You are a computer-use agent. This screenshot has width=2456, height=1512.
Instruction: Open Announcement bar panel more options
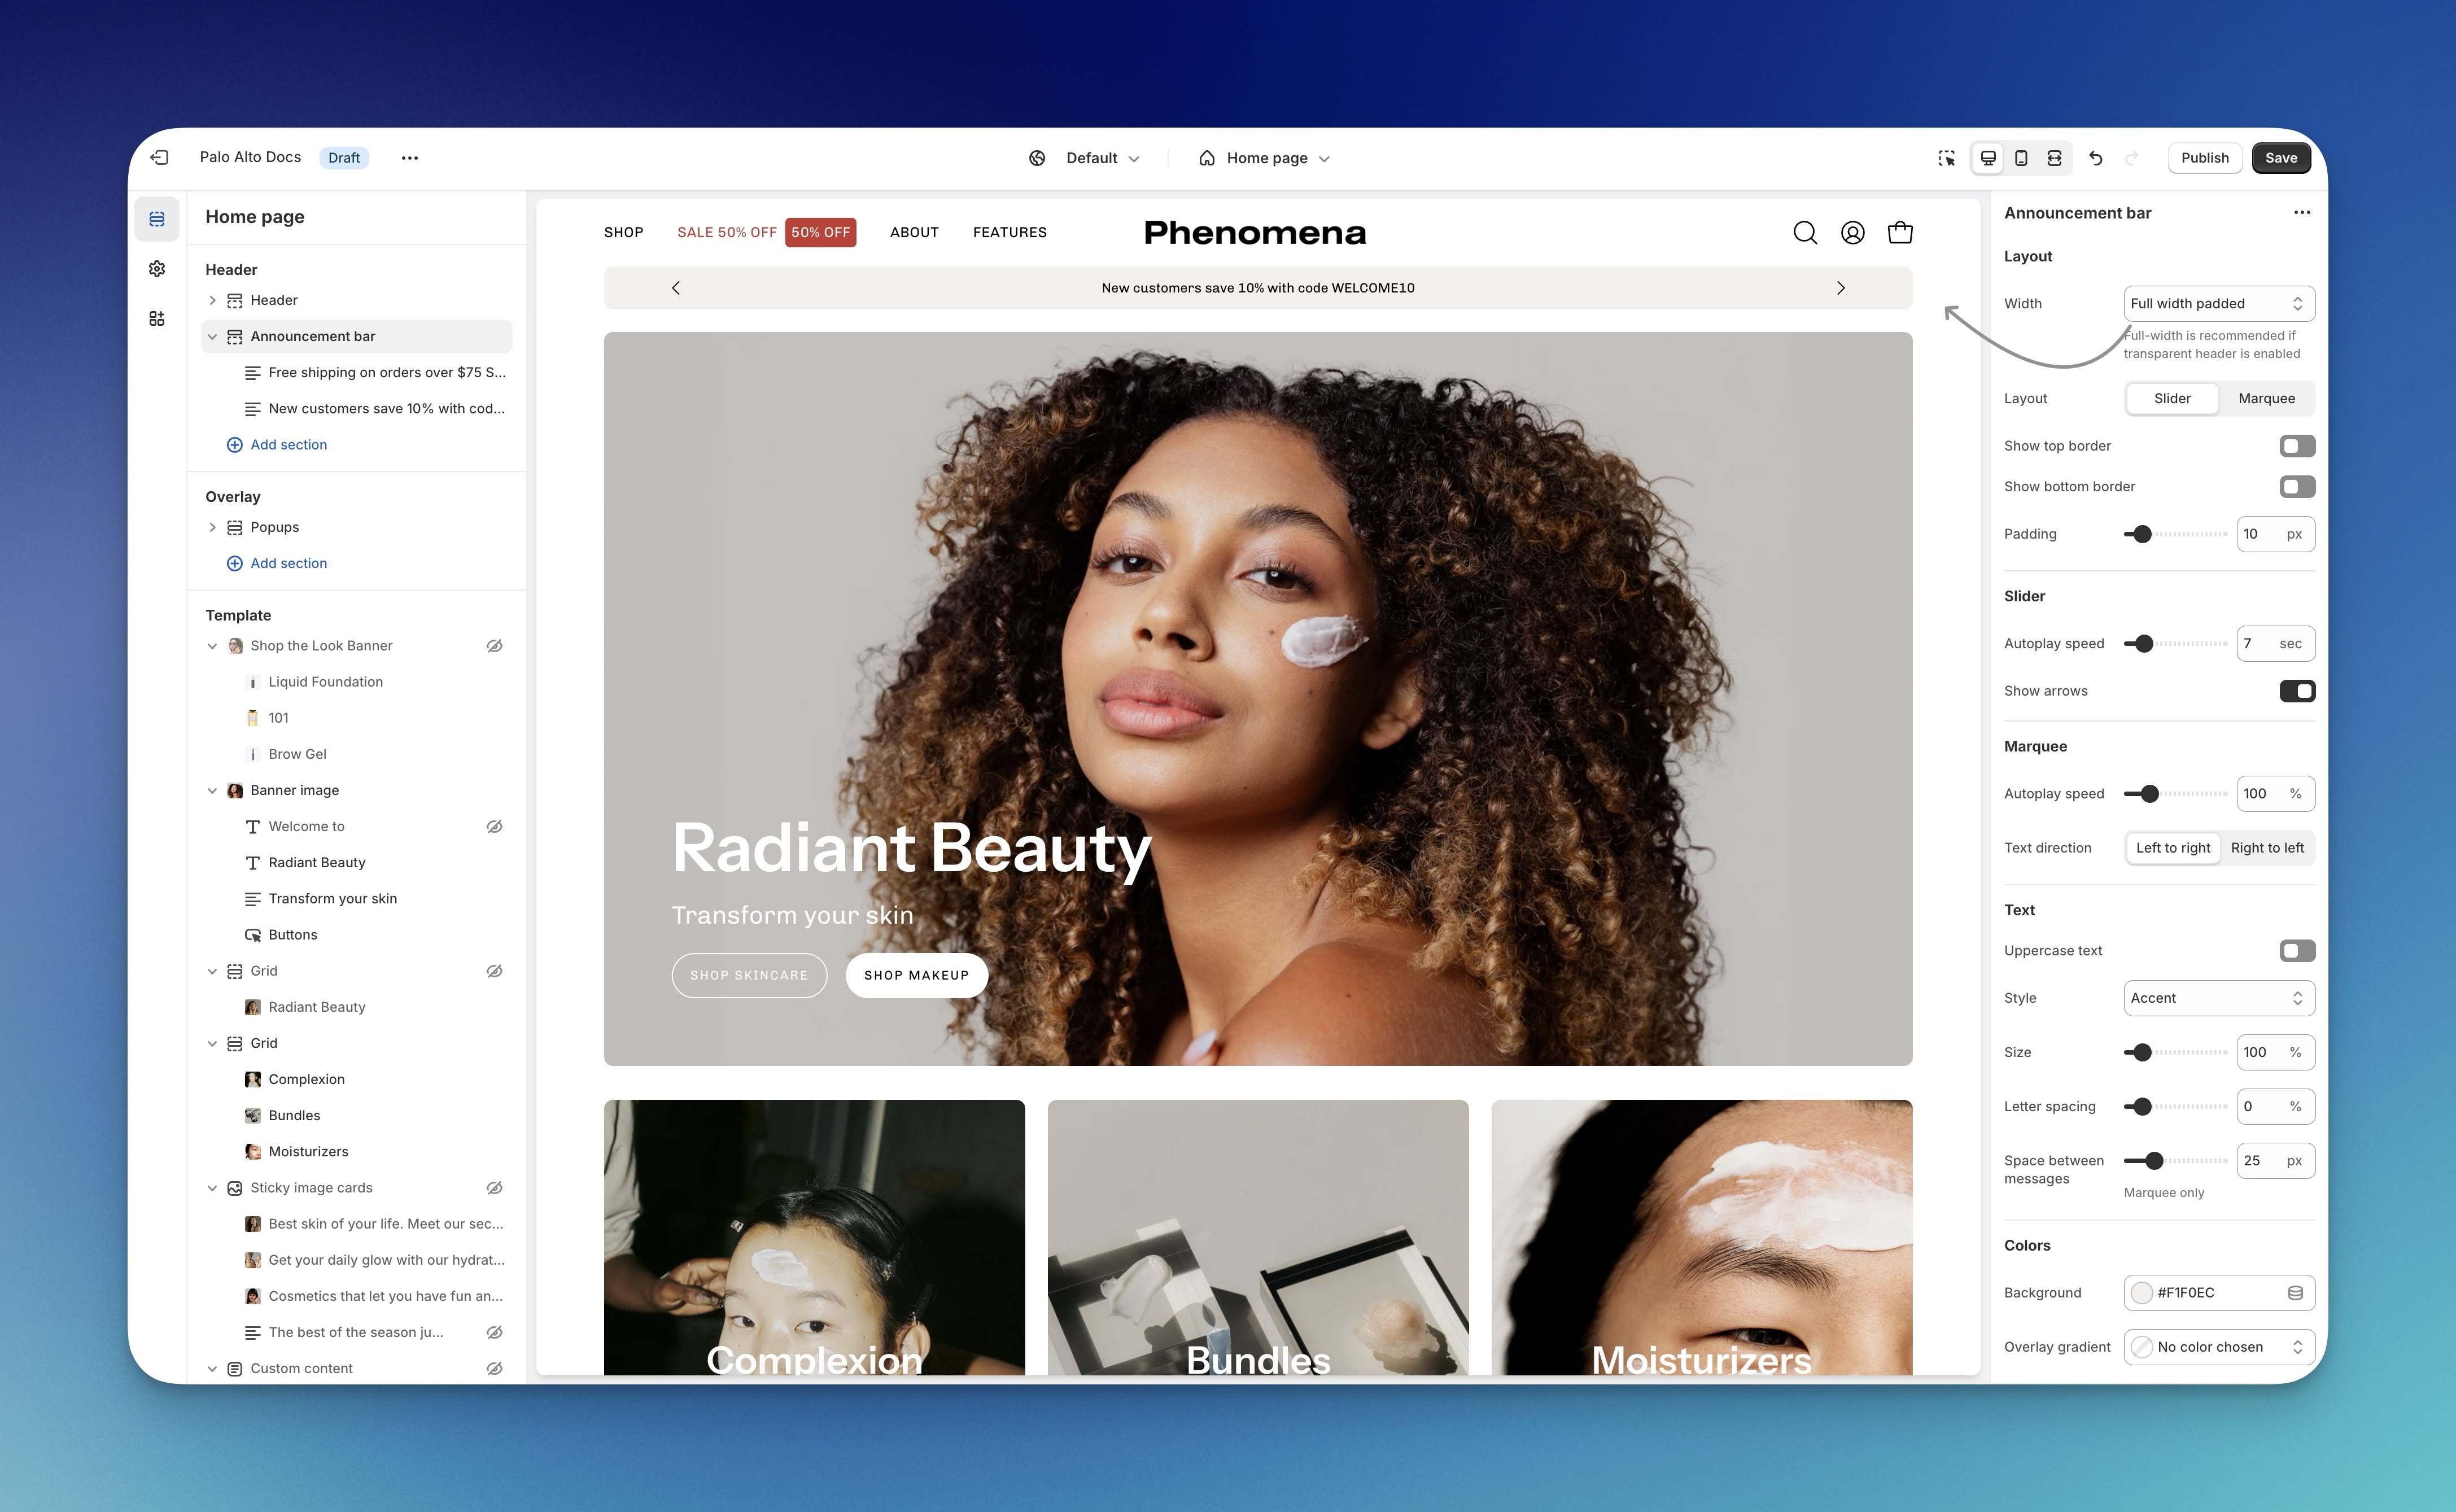(2302, 213)
